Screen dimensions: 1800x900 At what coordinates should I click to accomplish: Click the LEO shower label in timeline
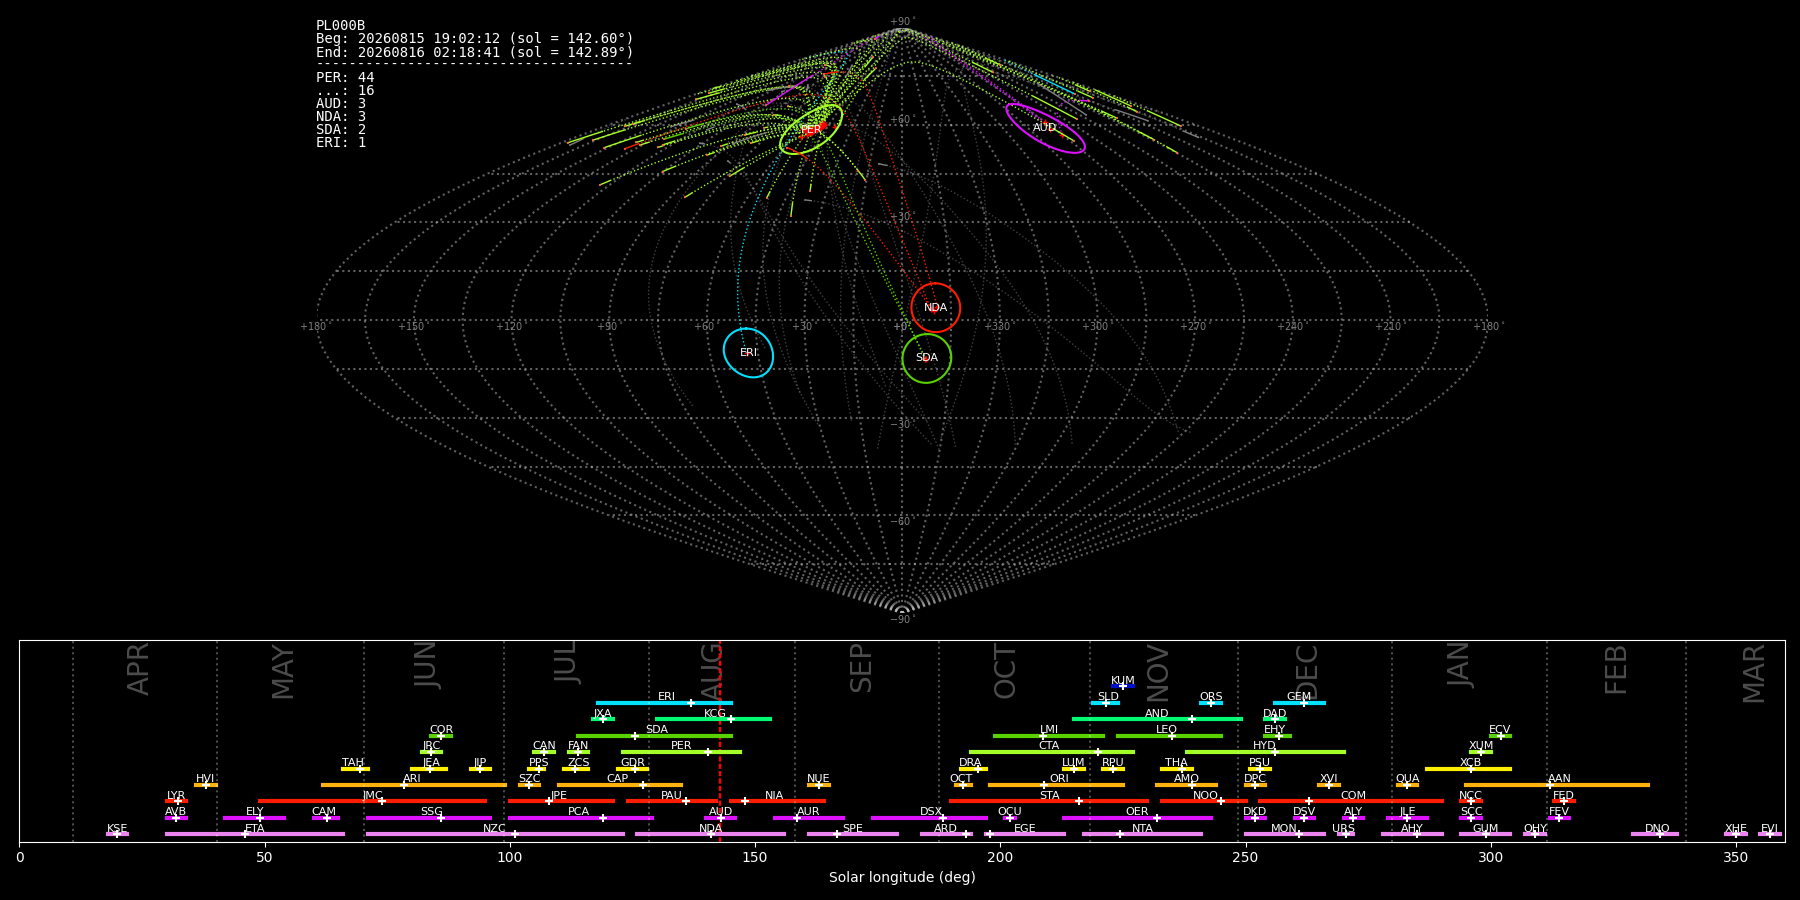point(1166,729)
